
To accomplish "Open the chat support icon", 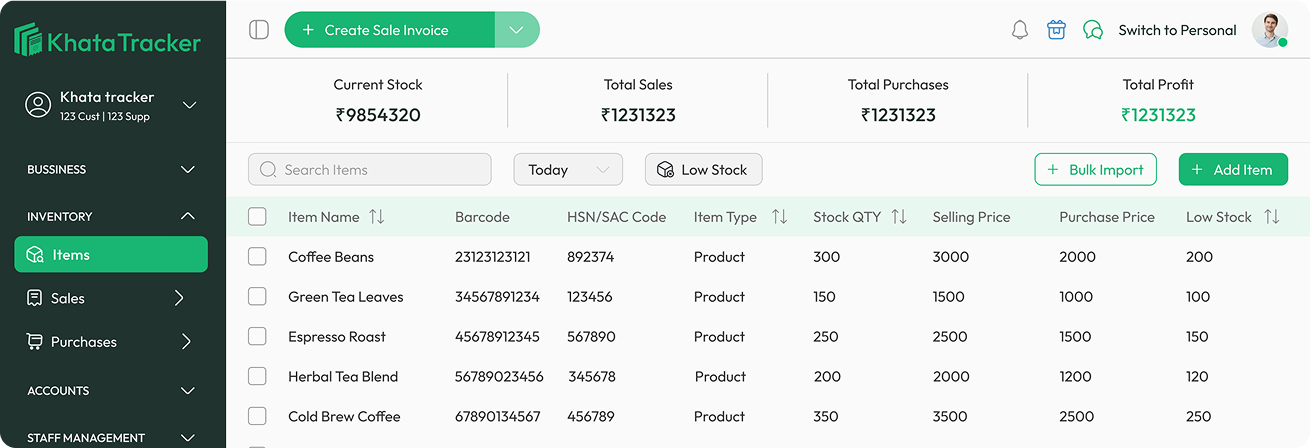I will (x=1093, y=30).
